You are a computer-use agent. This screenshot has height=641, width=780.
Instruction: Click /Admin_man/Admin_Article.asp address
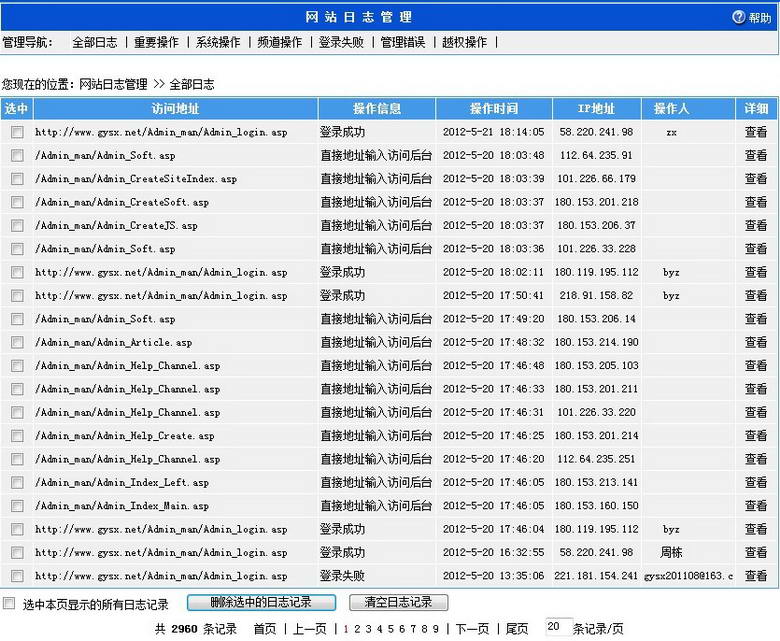point(113,343)
